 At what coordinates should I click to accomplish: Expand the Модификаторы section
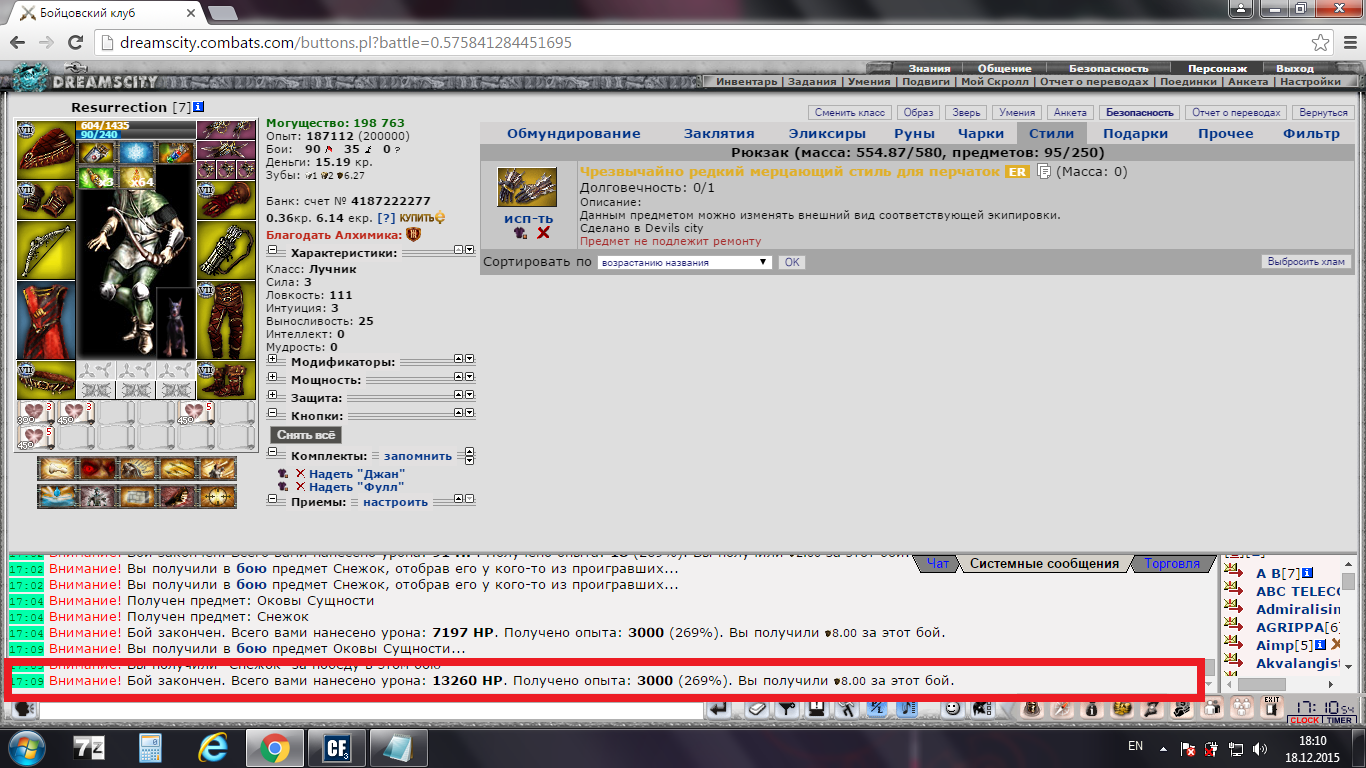coord(271,360)
